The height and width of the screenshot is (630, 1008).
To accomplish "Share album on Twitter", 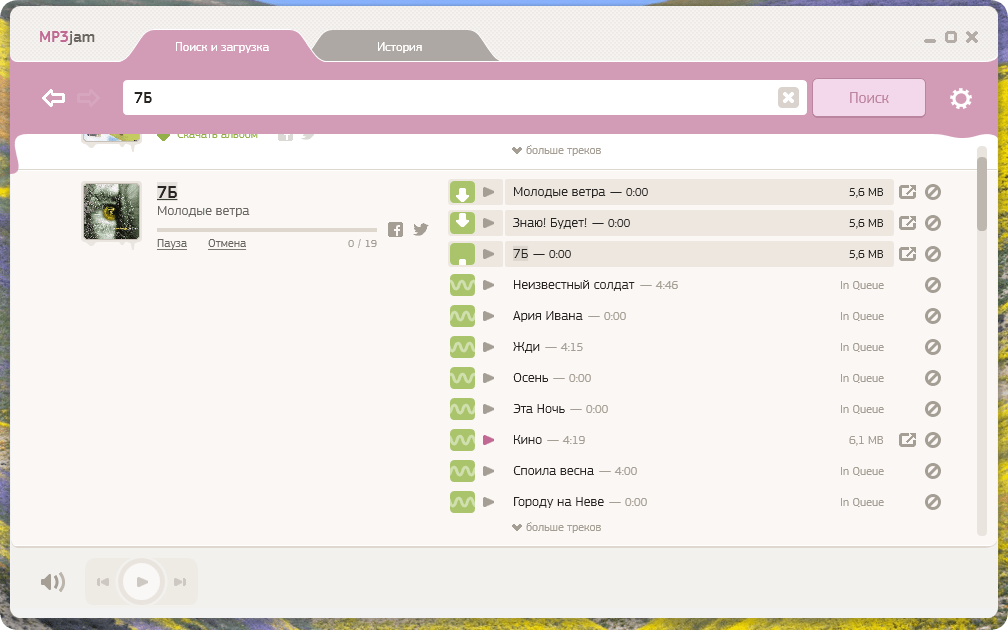I will pos(420,230).
